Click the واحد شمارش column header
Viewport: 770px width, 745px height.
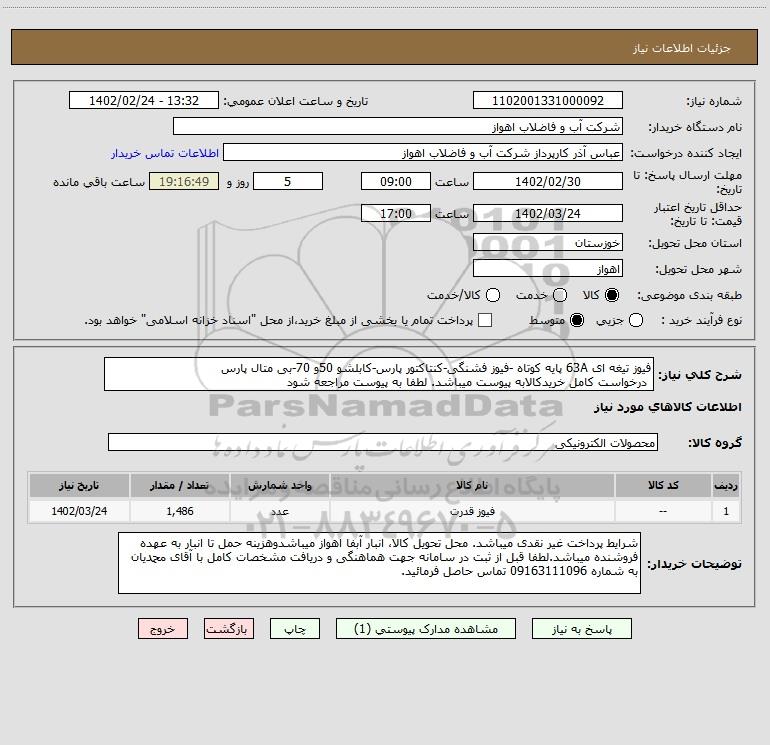tap(279, 485)
